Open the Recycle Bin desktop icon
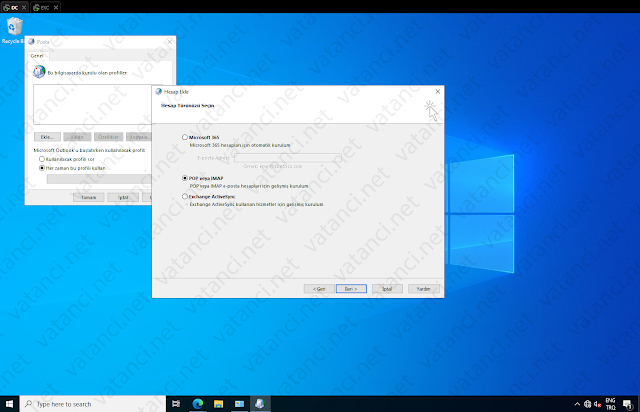Image resolution: width=640 pixels, height=412 pixels. coord(14,29)
